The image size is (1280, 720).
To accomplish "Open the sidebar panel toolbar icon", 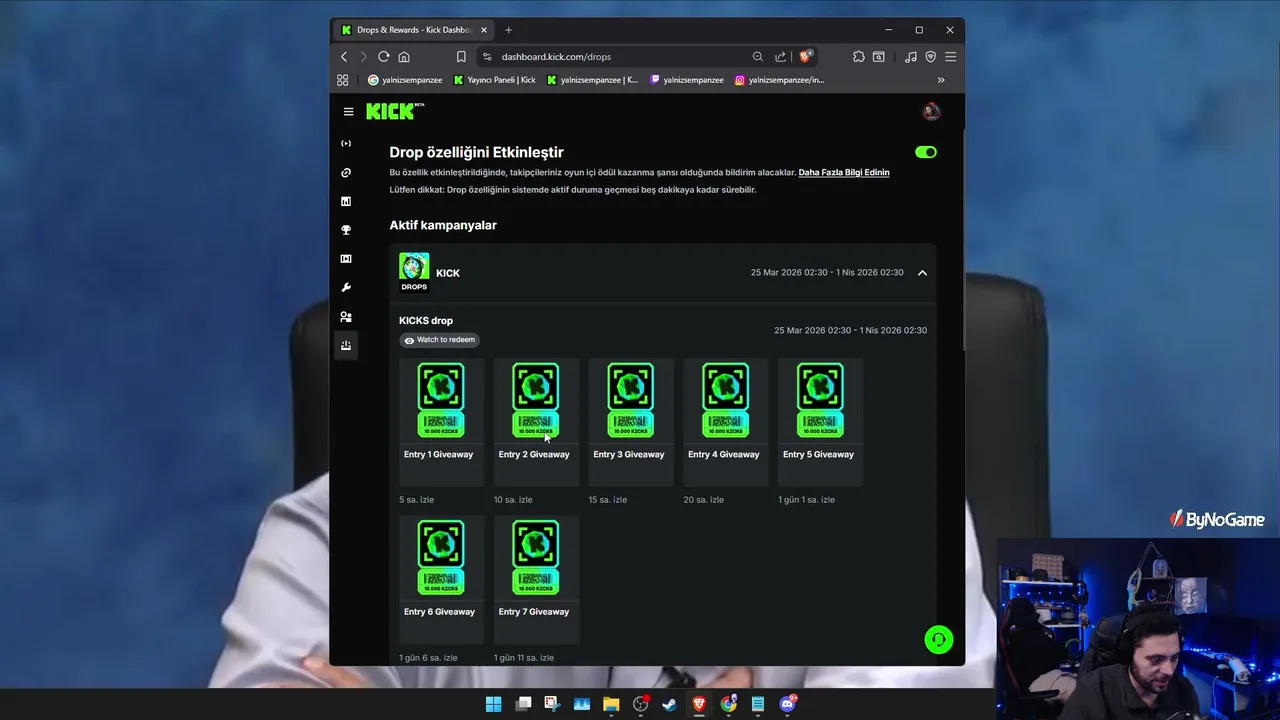I will (879, 57).
